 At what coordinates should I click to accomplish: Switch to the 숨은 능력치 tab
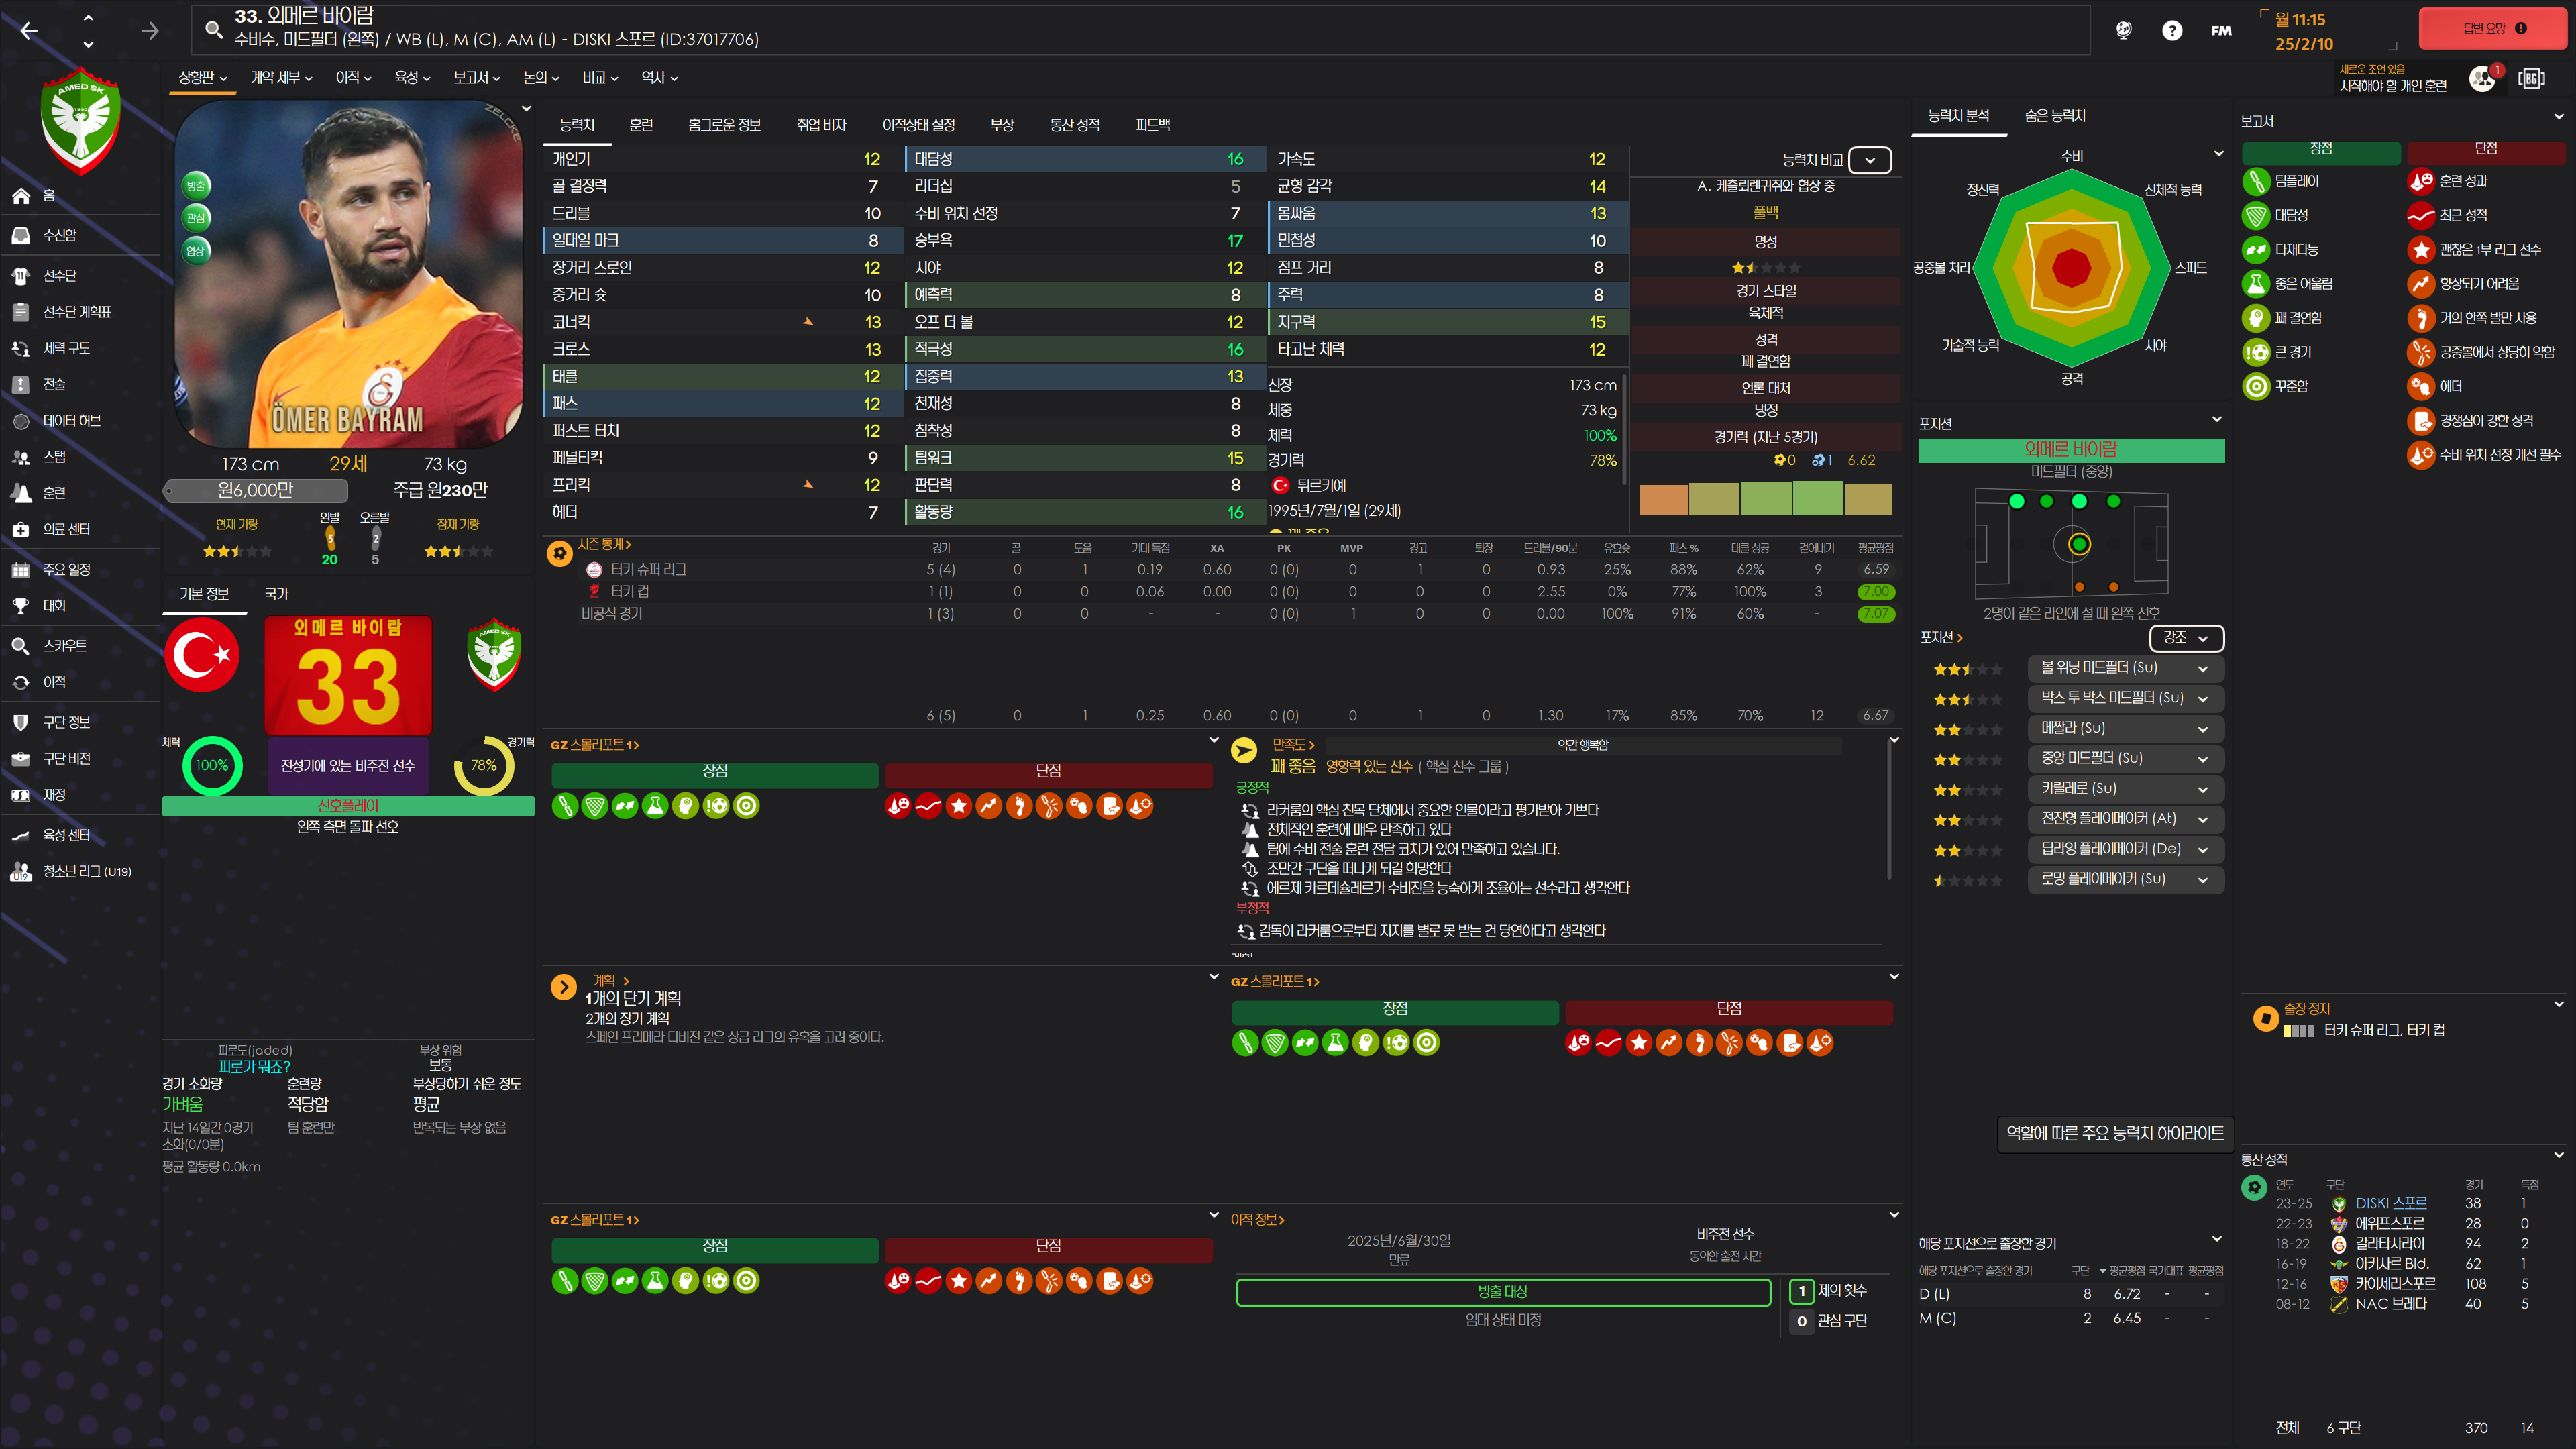(2055, 116)
